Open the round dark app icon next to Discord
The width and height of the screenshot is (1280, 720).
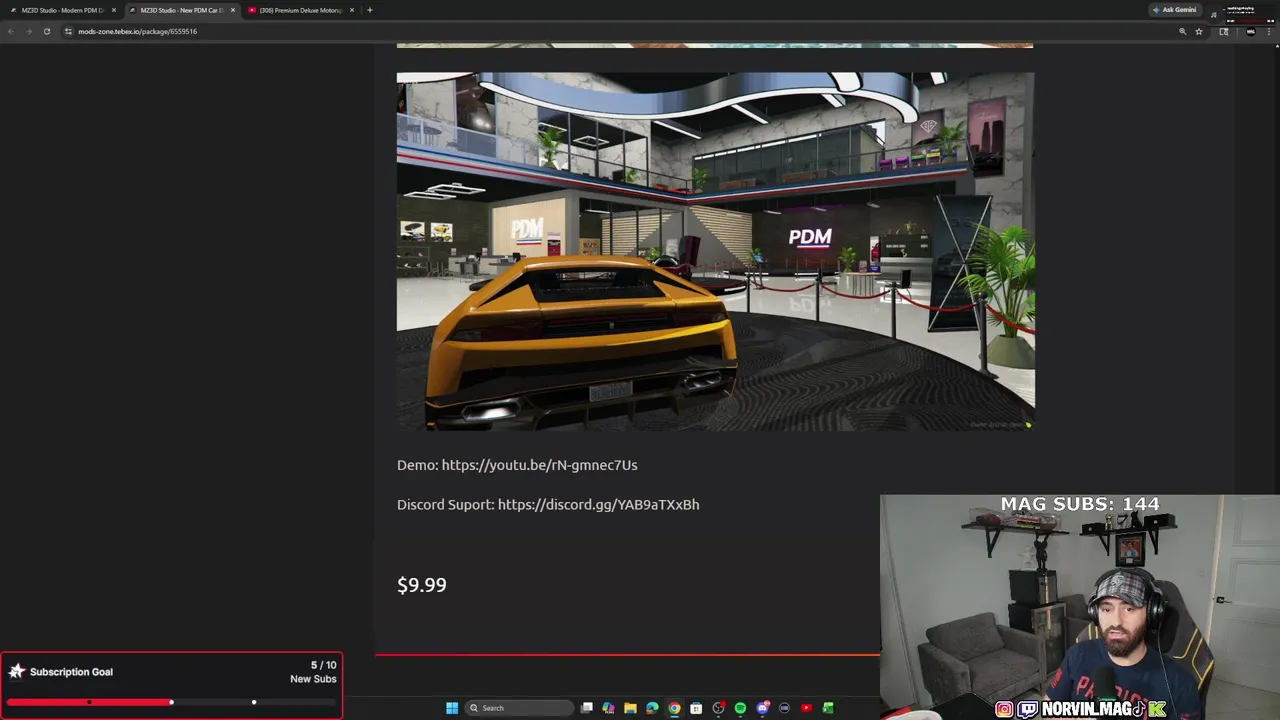(x=784, y=708)
